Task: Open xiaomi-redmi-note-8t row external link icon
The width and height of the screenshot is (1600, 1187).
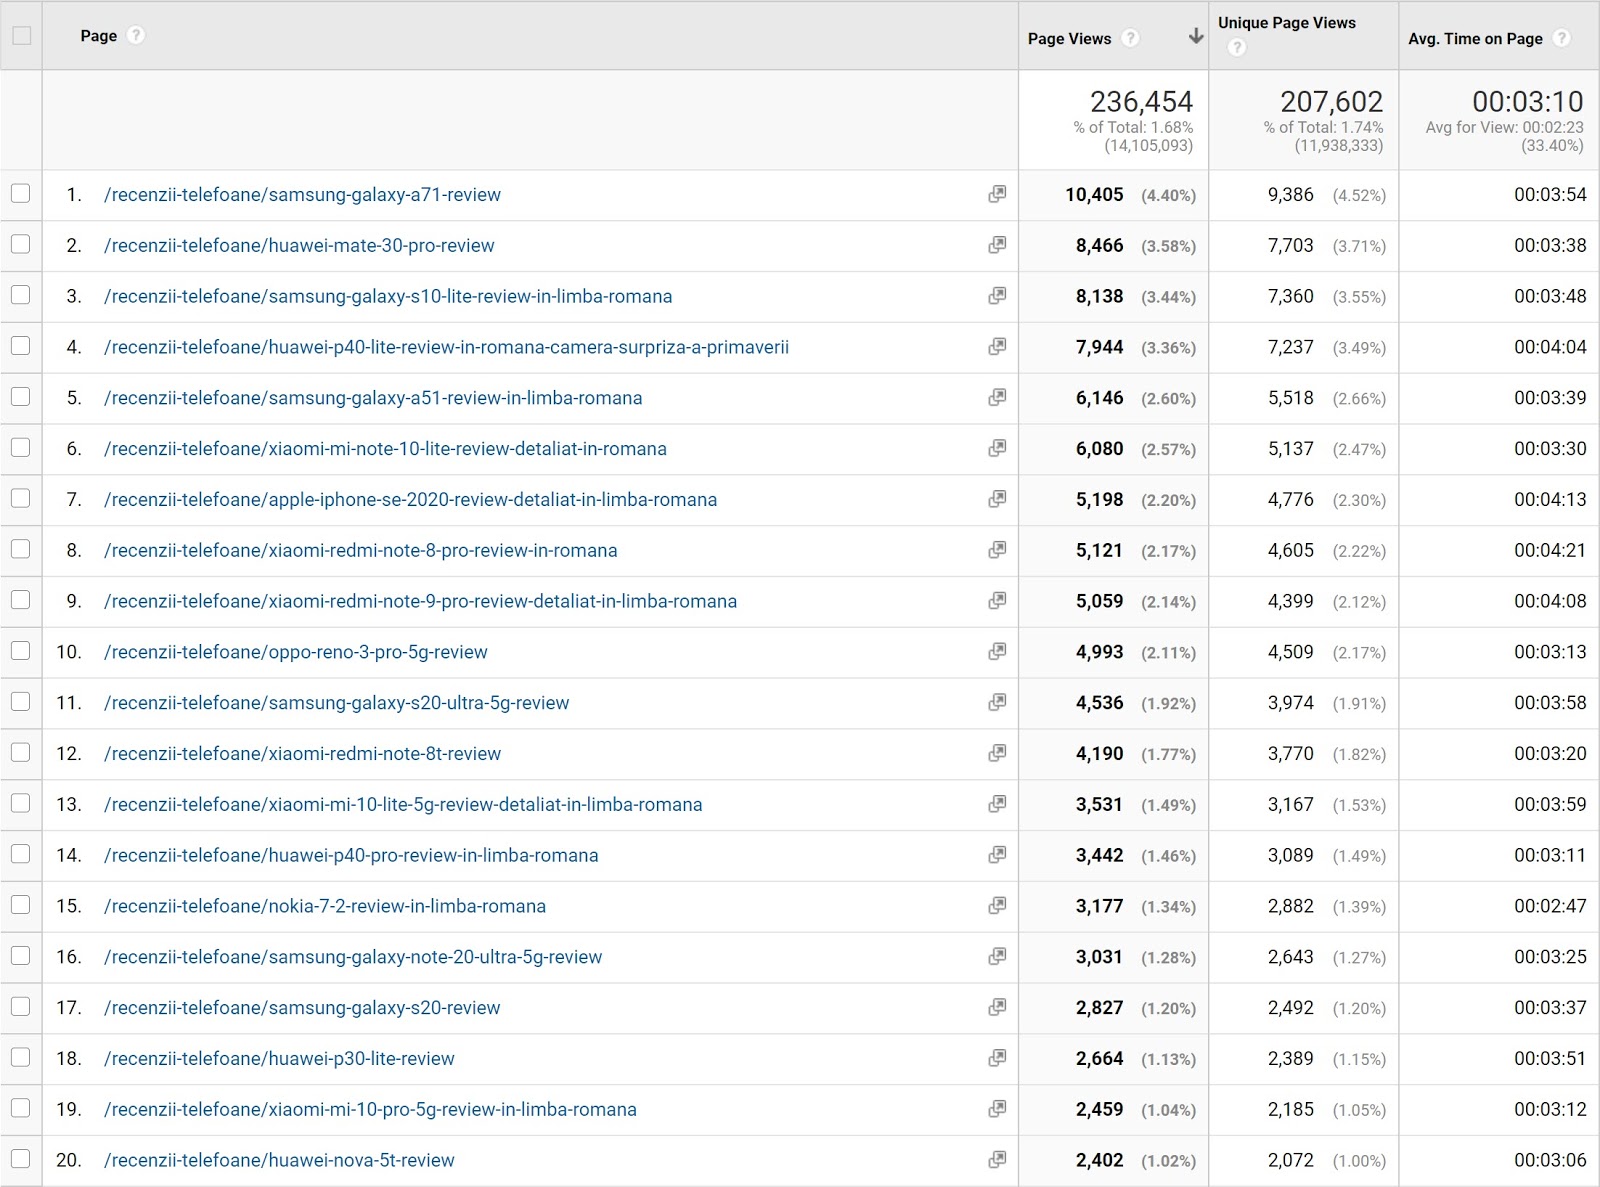Action: (x=997, y=753)
